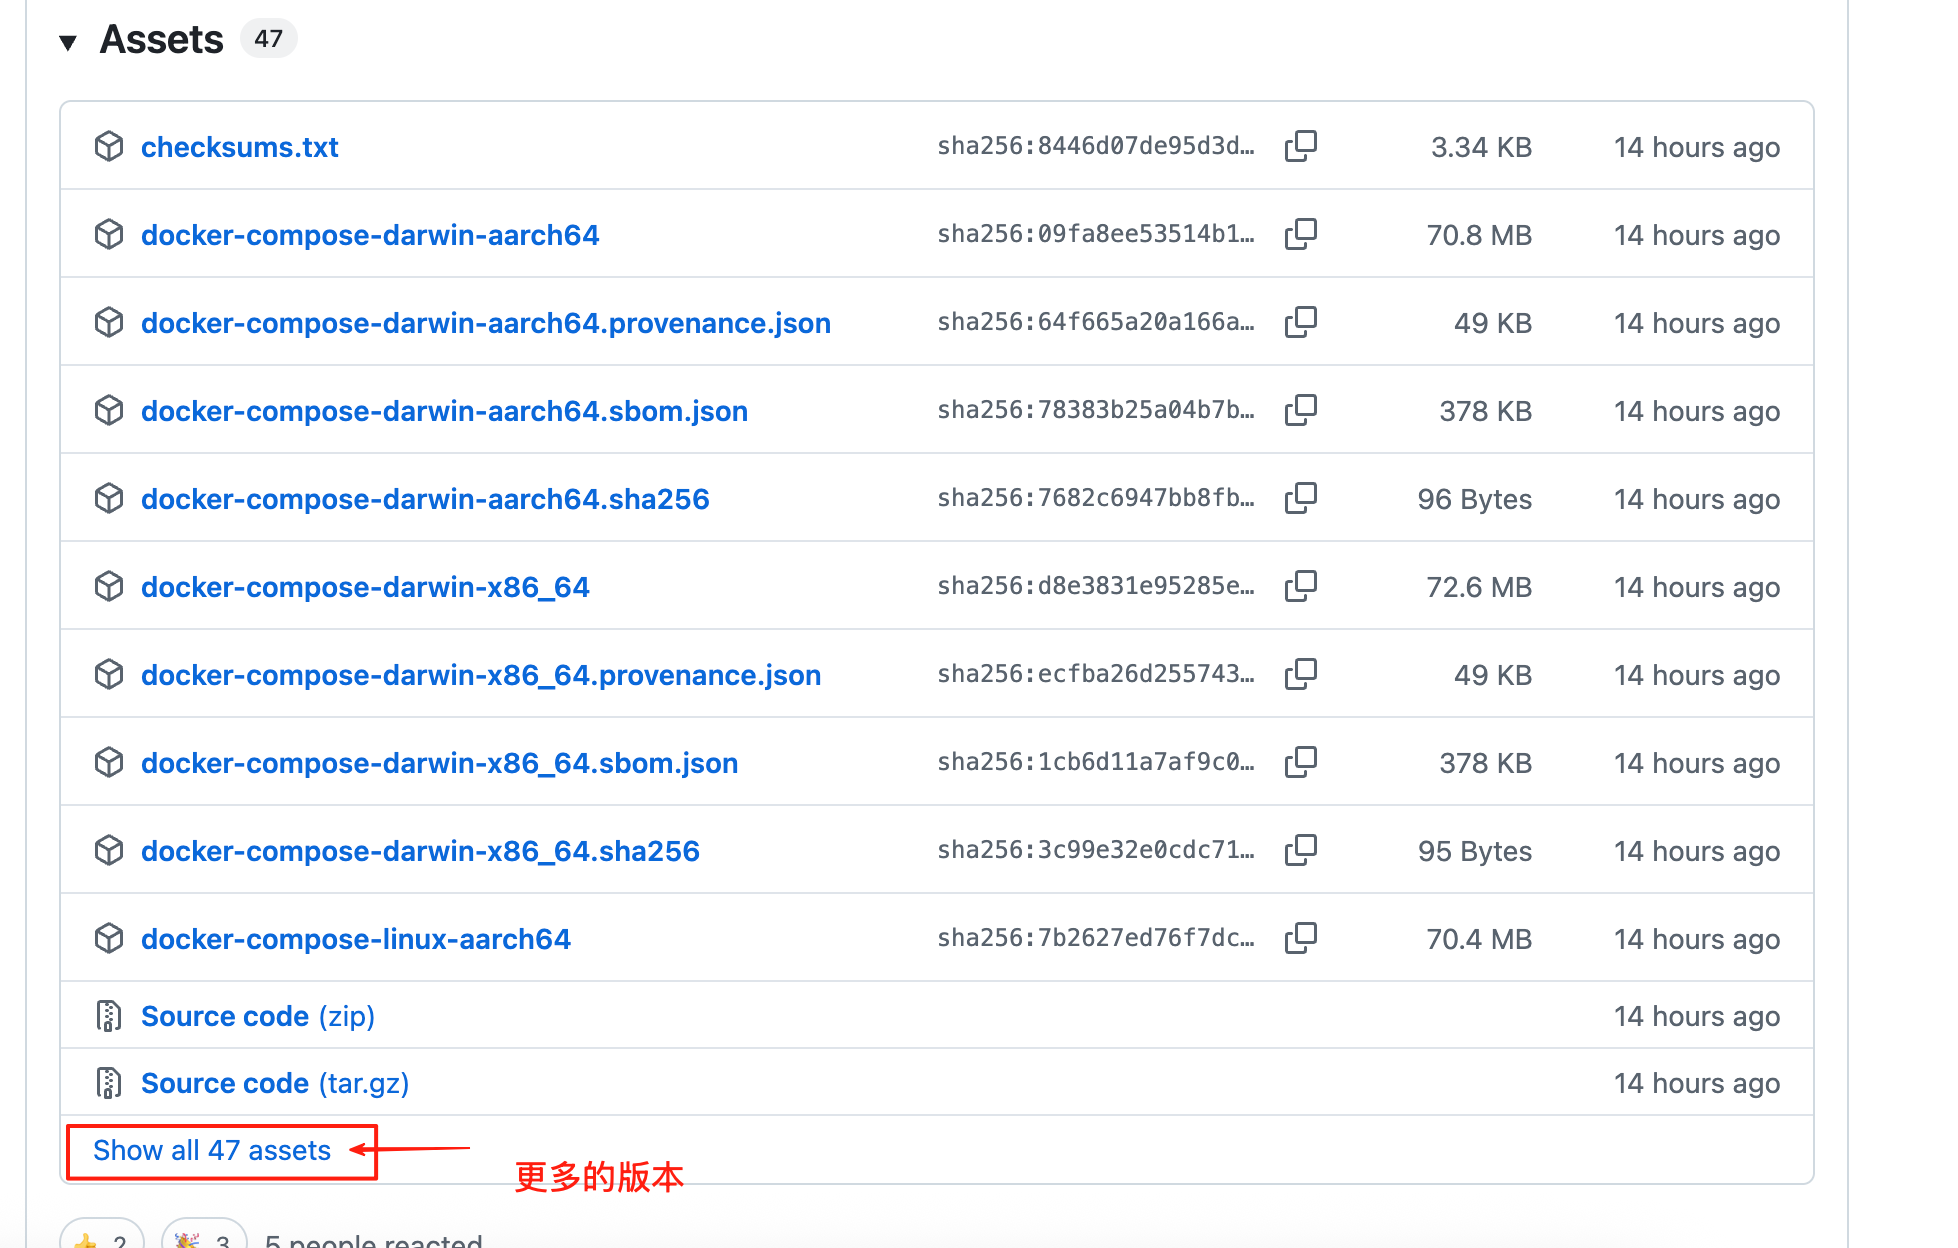The height and width of the screenshot is (1248, 1958).
Task: Click the Assets heading
Action: tap(161, 40)
